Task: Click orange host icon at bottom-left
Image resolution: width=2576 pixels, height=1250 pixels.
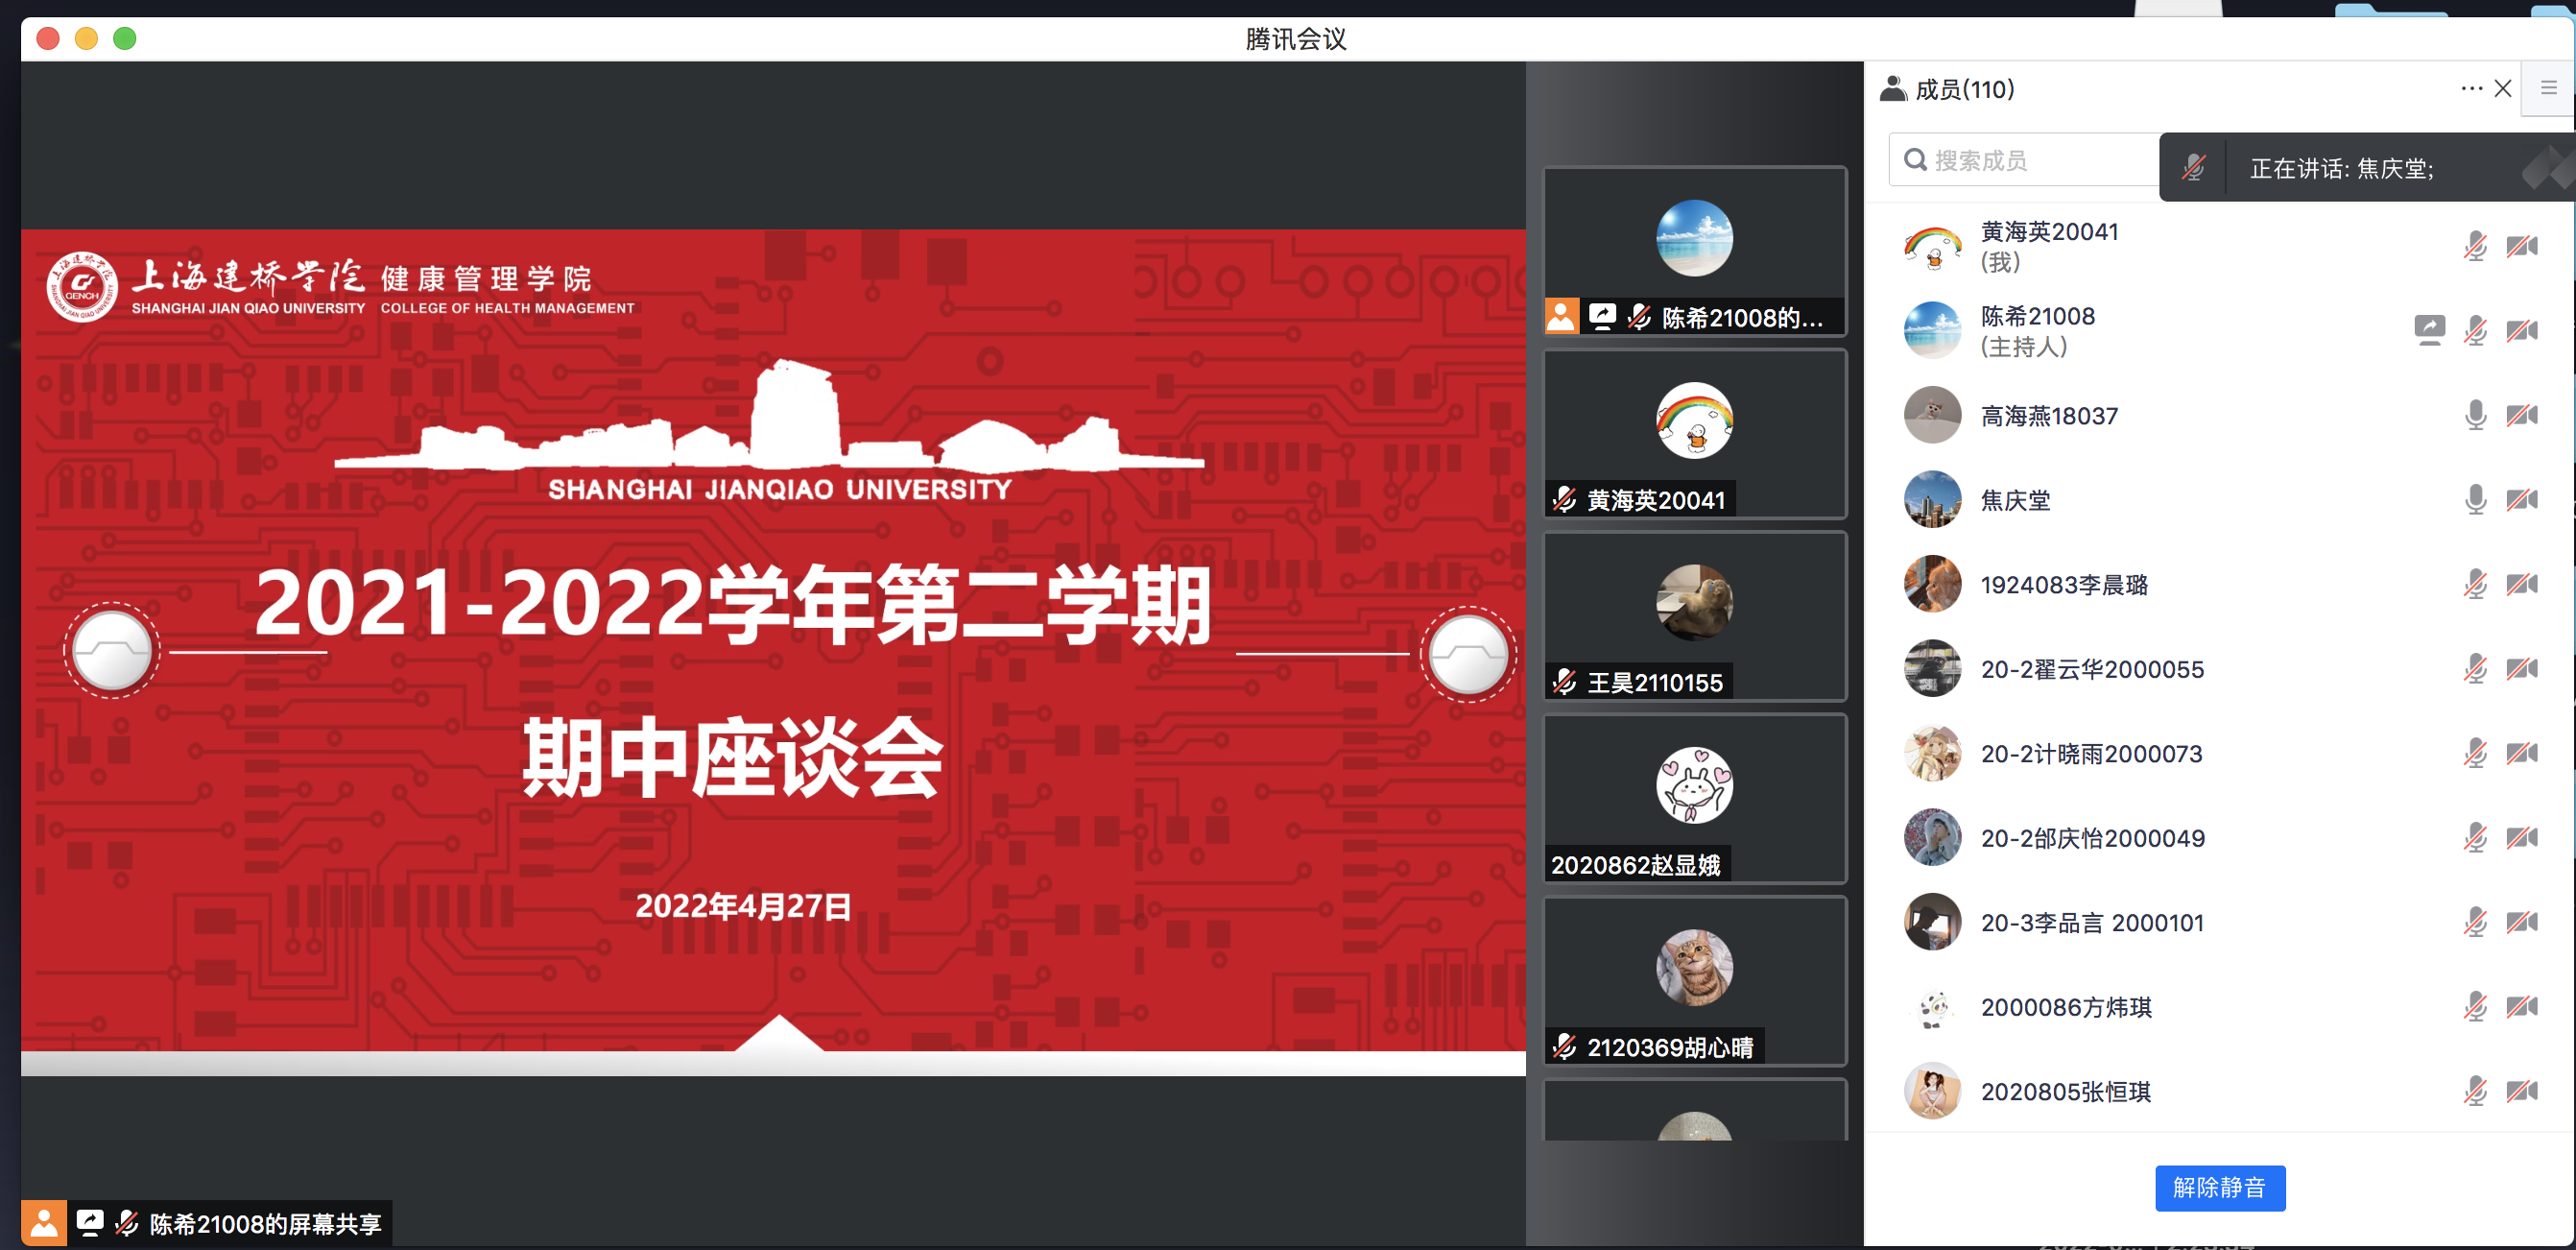Action: coord(44,1222)
